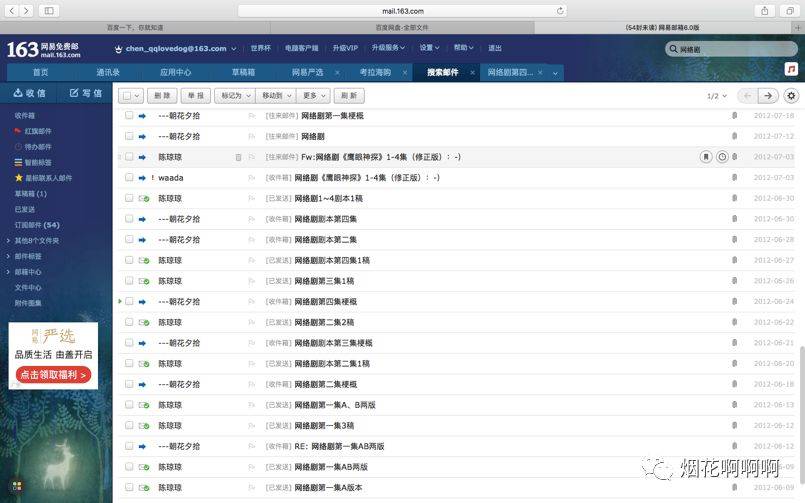Reload the mail.163.com page
The width and height of the screenshot is (805, 503).
[560, 11]
